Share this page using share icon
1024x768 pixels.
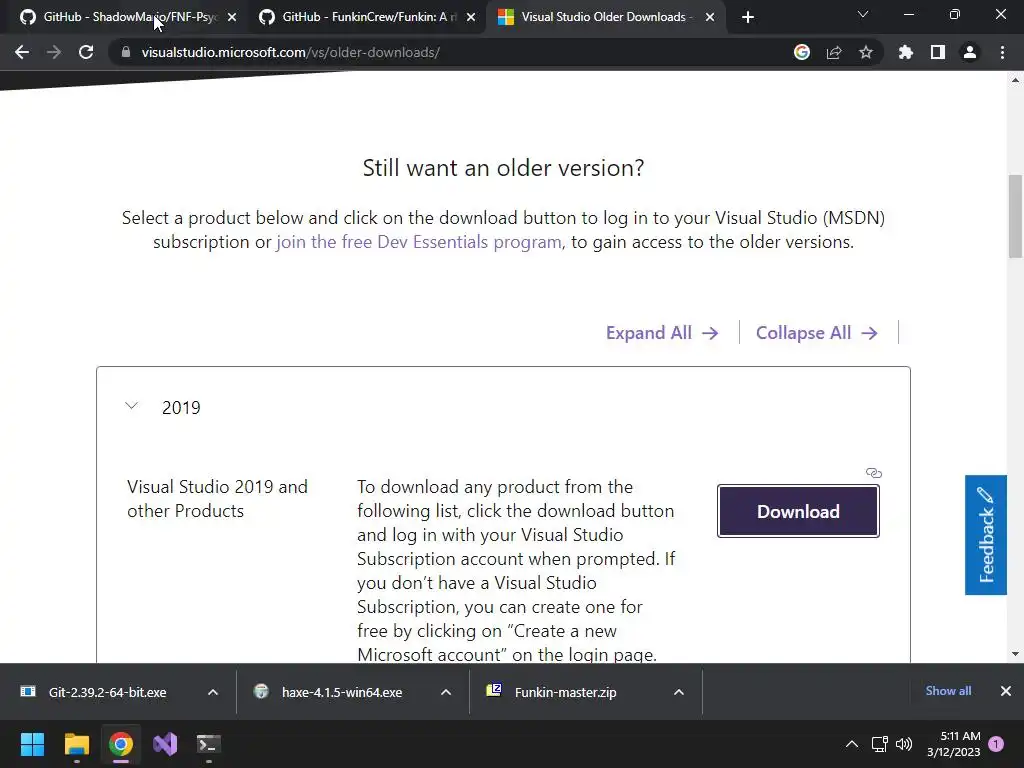pos(834,52)
